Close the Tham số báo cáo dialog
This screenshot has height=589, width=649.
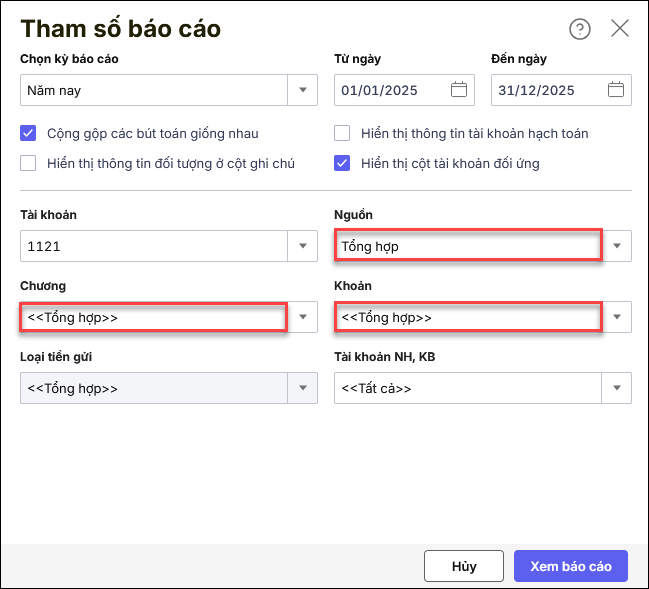pos(620,28)
